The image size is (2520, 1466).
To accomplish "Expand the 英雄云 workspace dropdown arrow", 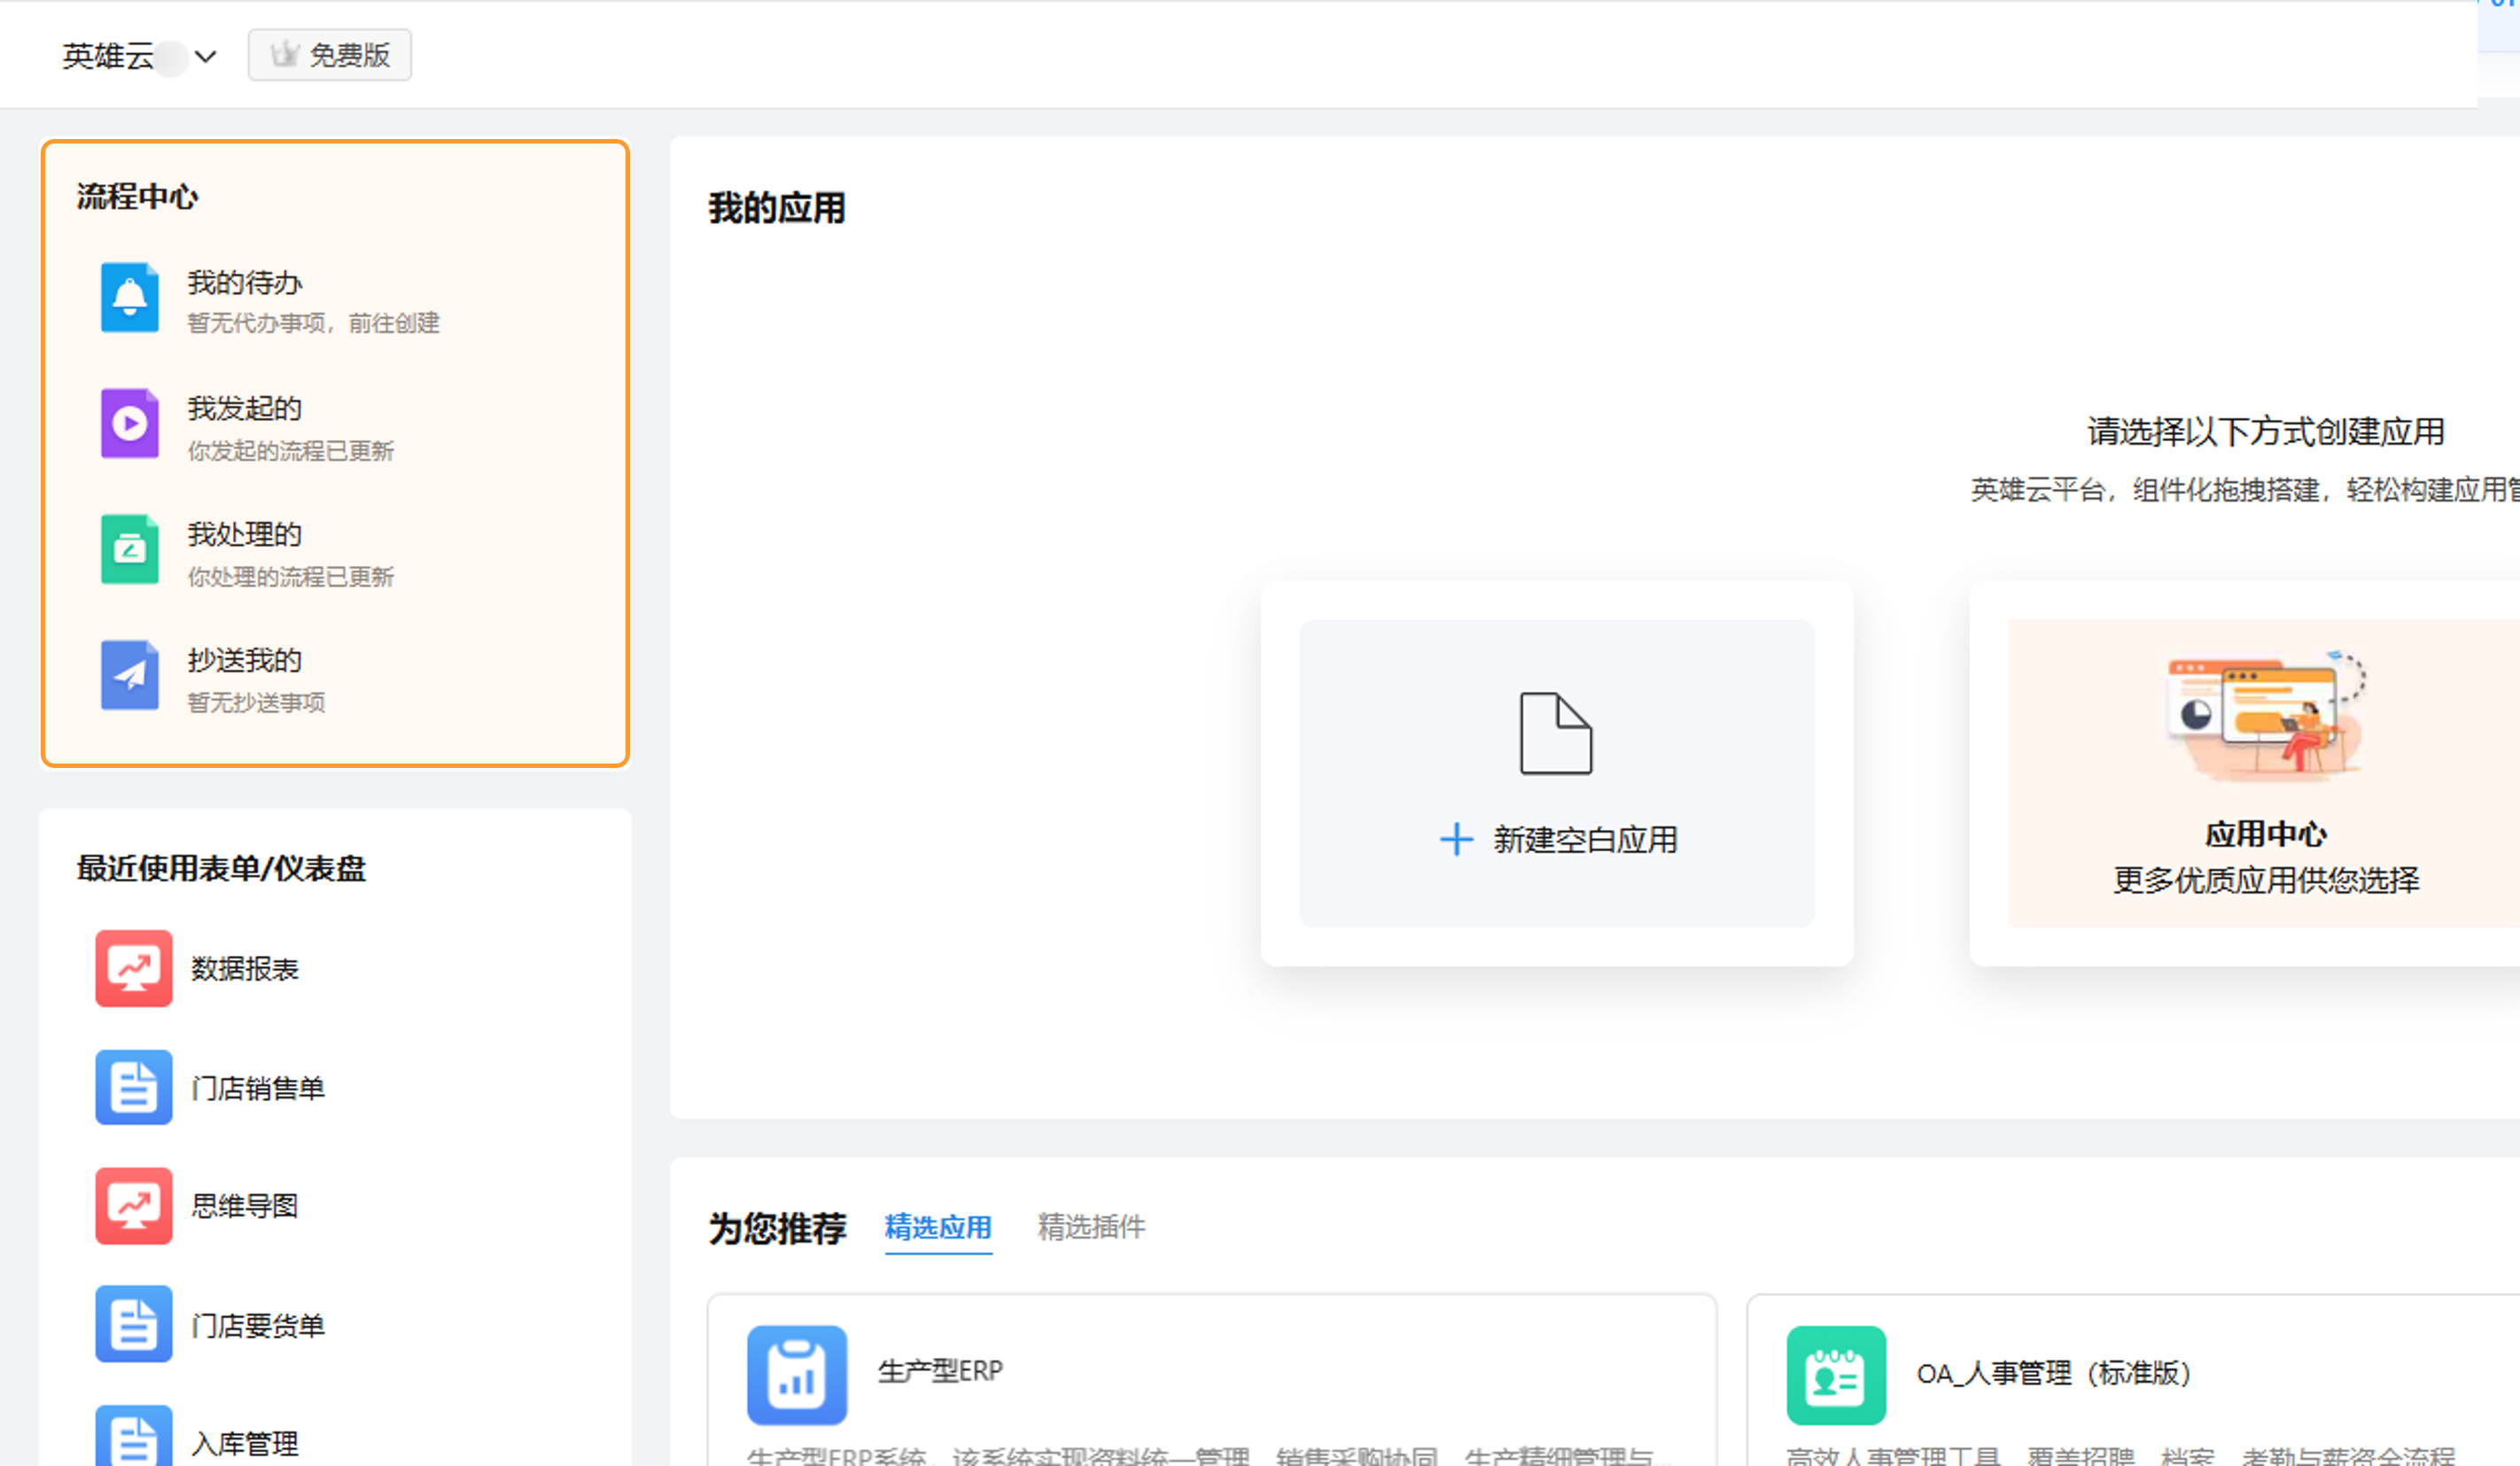I will [206, 56].
